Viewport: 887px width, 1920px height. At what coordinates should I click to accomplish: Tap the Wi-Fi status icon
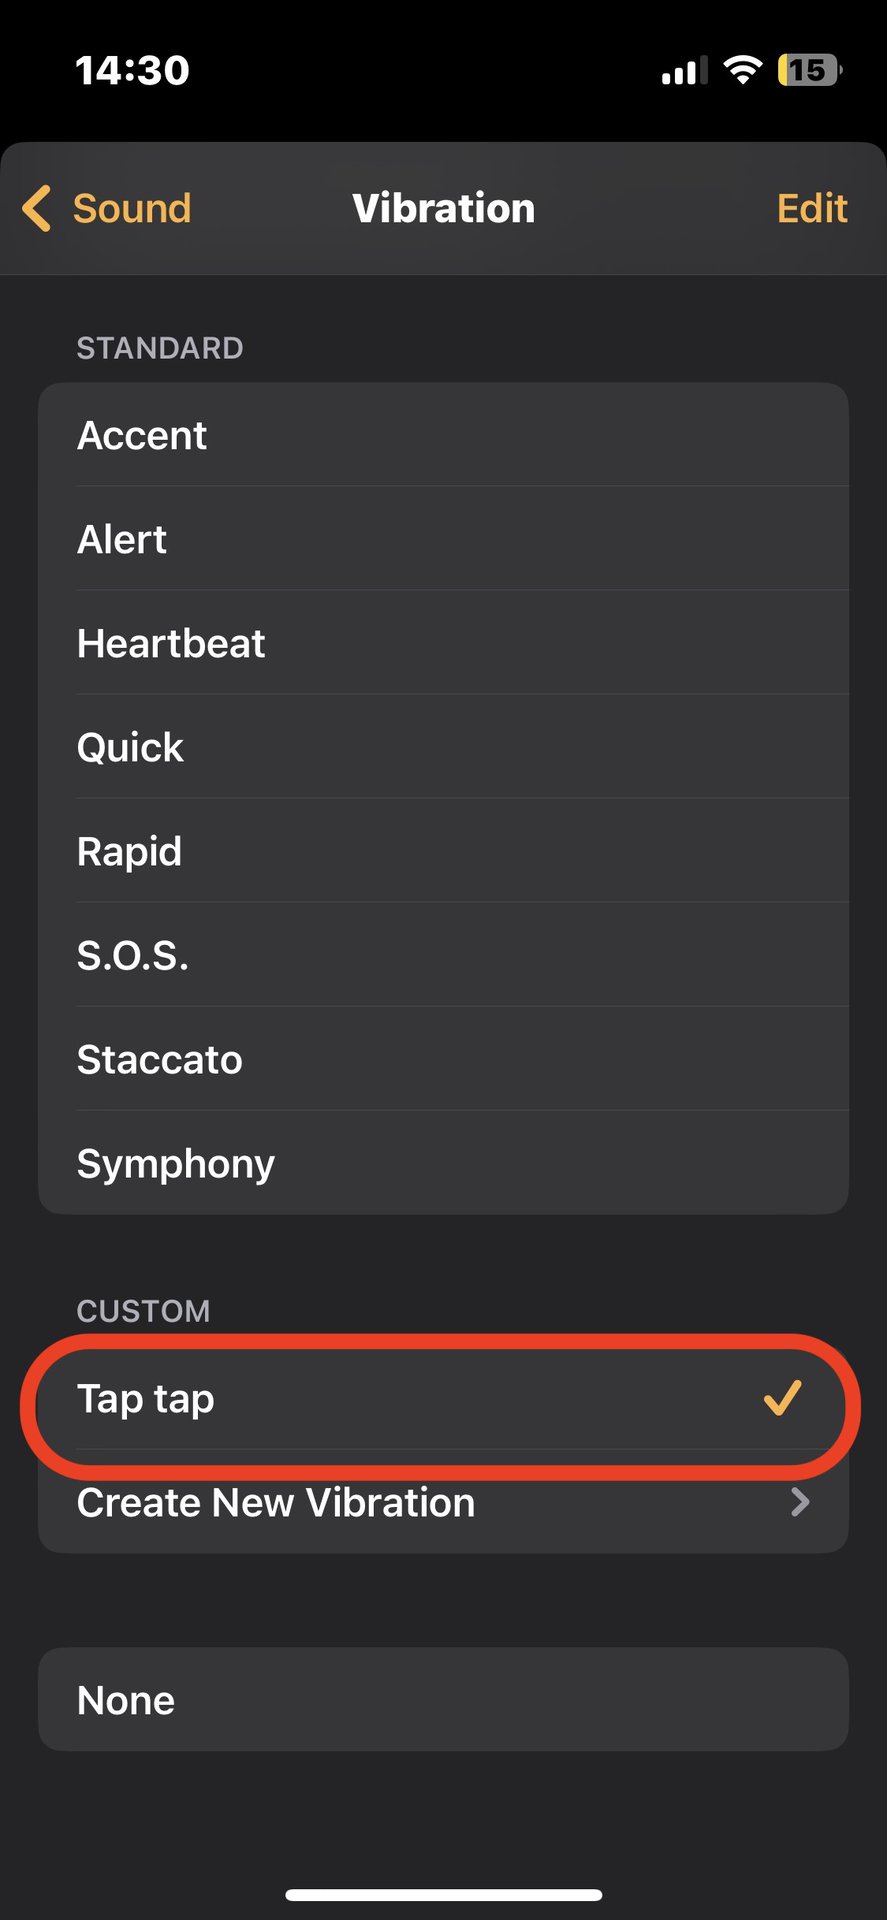click(742, 70)
